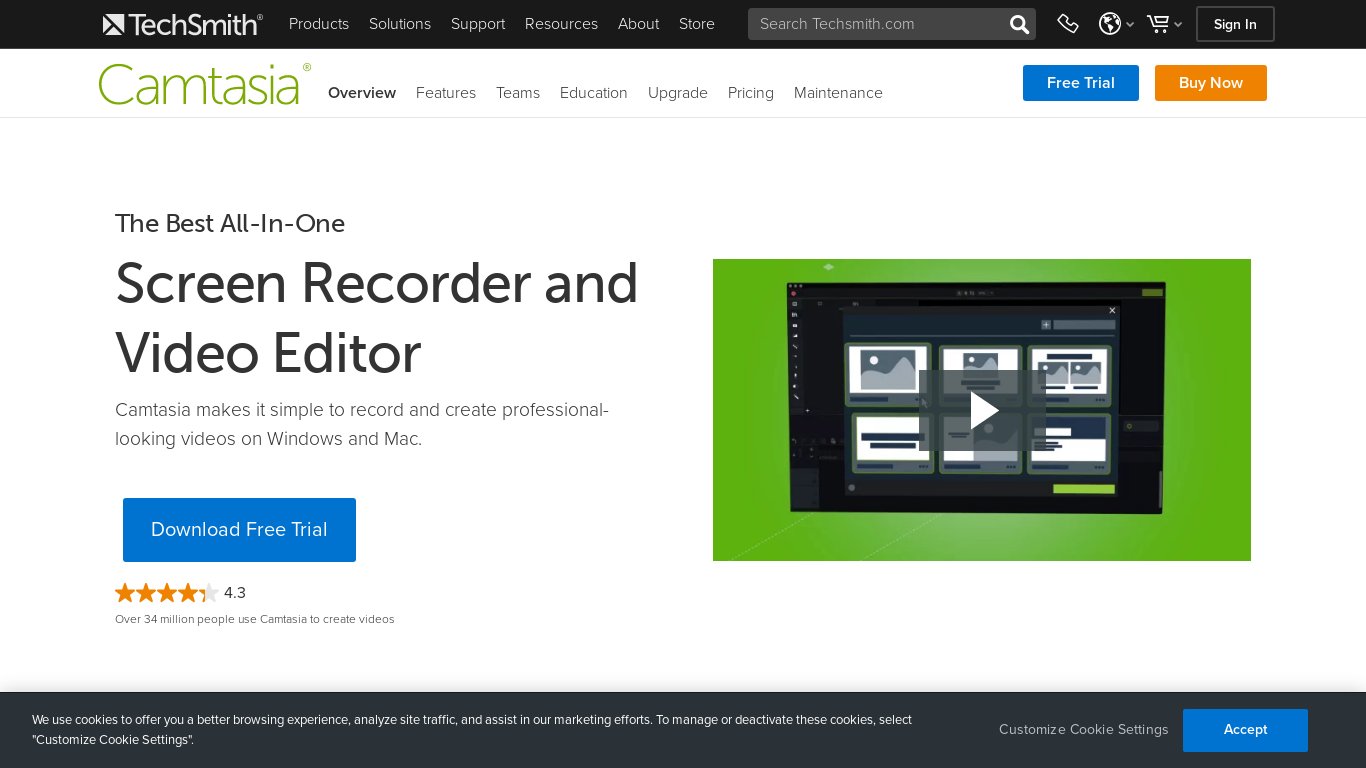Click Download Free Trial button
This screenshot has width=1366, height=768.
coord(239,530)
